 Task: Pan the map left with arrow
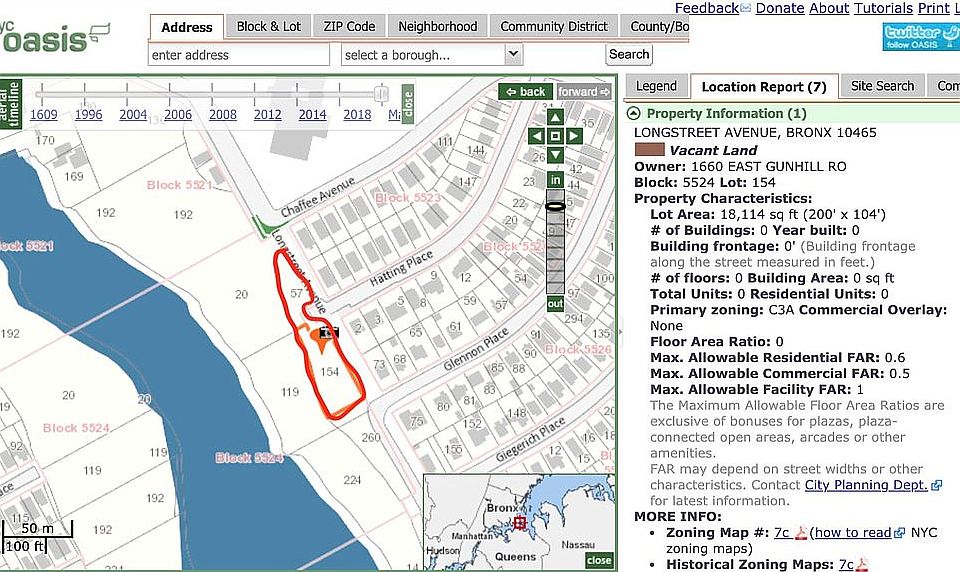pos(536,136)
